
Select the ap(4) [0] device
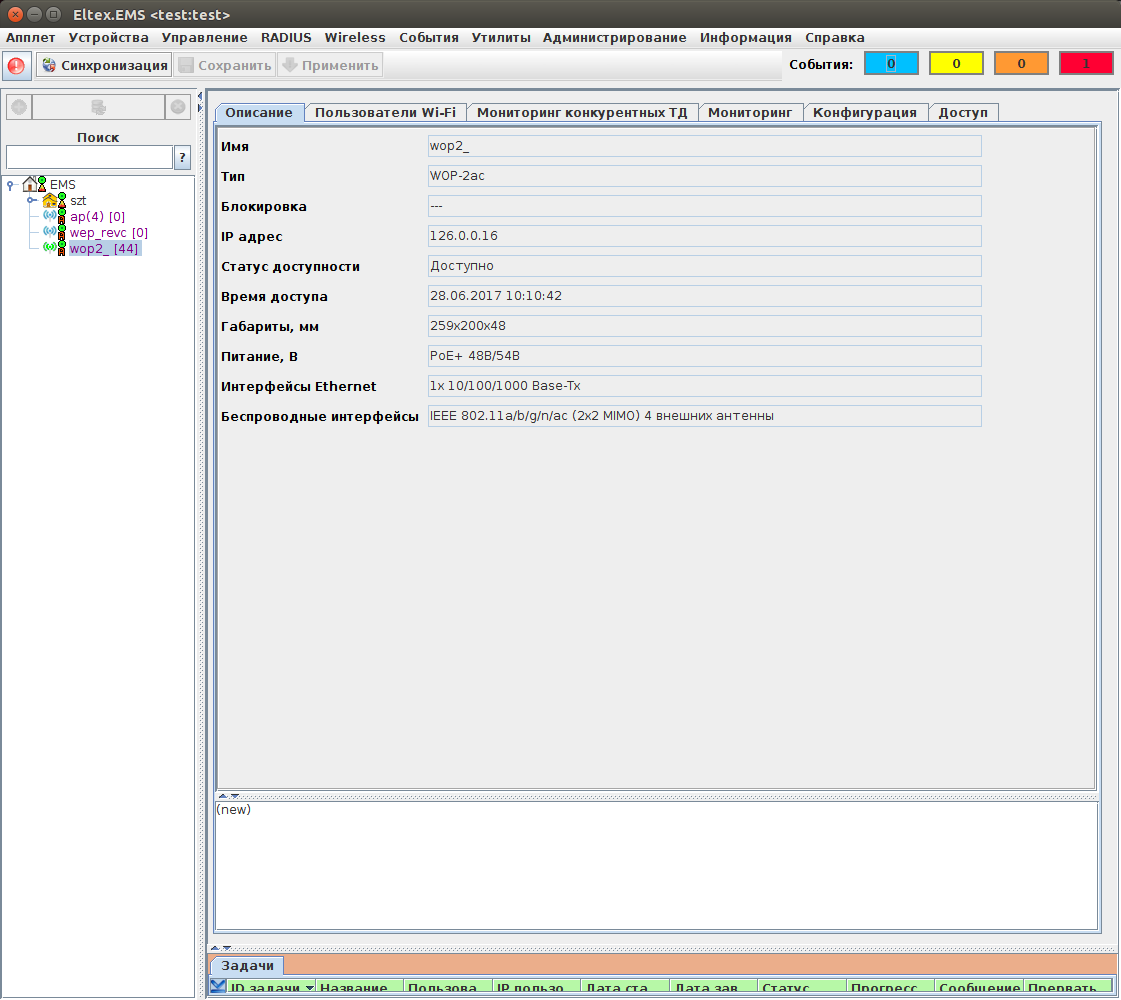pos(97,217)
